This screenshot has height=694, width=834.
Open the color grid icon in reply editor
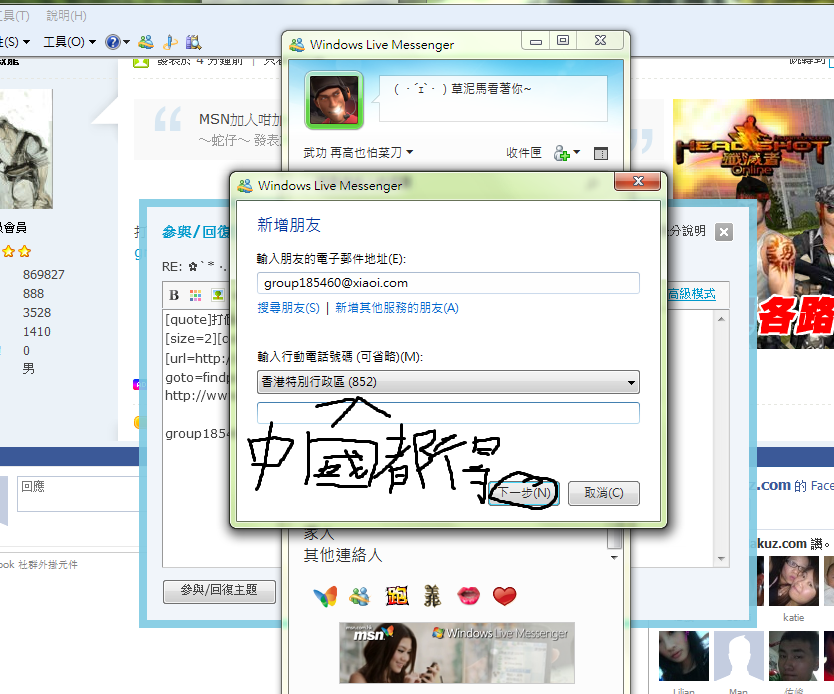click(x=196, y=295)
